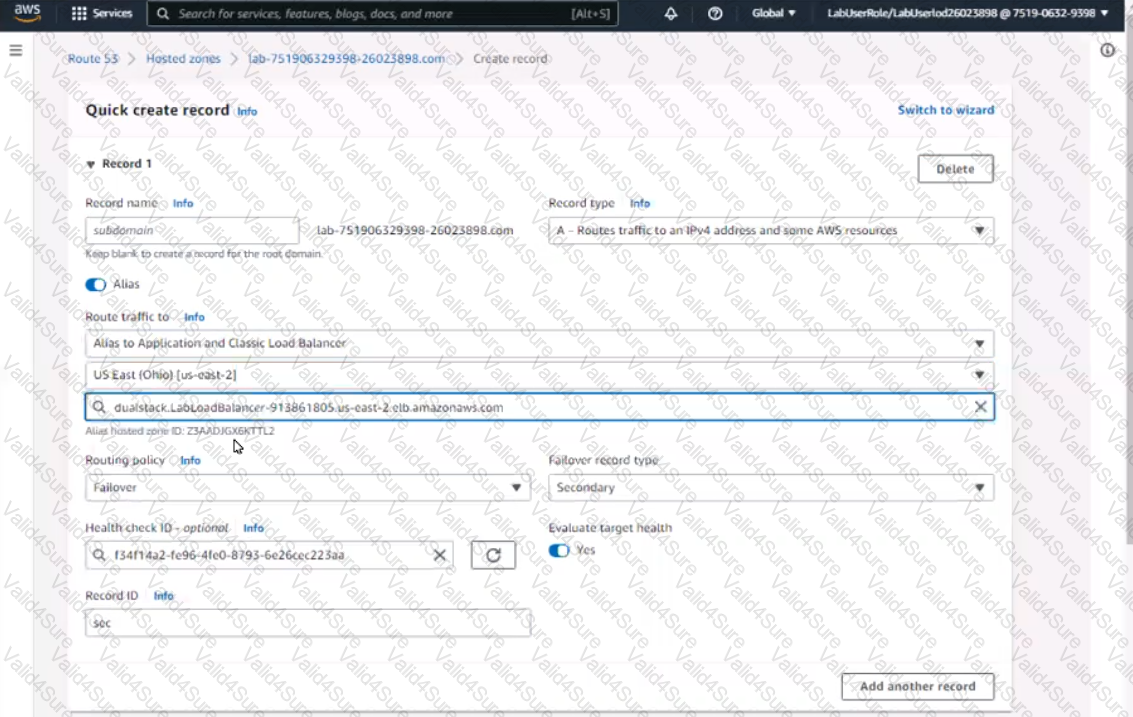Collapse the Record 1 section

pyautogui.click(x=91, y=164)
